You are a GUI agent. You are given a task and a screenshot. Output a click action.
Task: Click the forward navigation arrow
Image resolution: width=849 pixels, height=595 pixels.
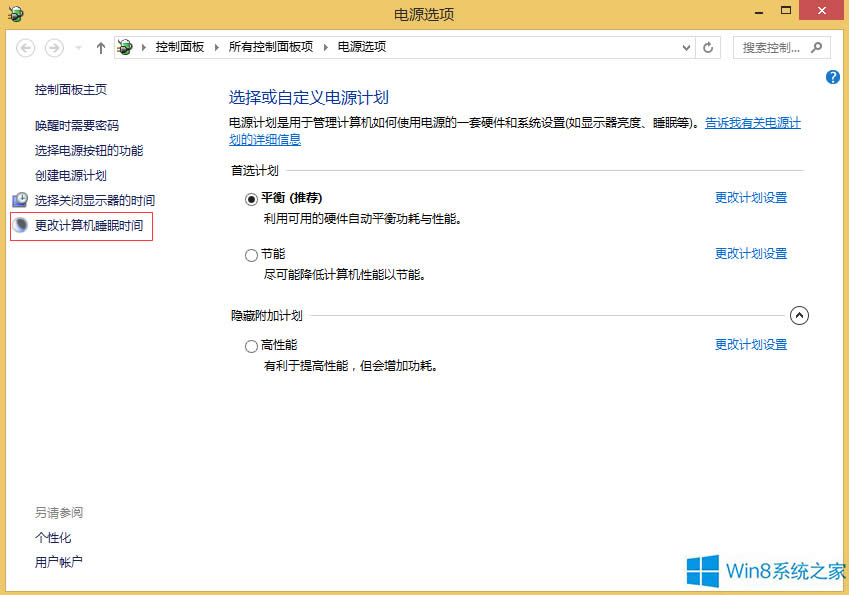[54, 48]
